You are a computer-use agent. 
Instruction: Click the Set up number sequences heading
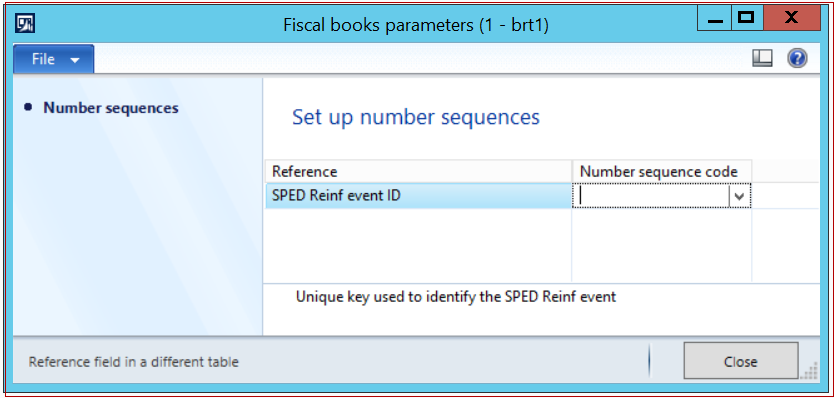tap(416, 117)
